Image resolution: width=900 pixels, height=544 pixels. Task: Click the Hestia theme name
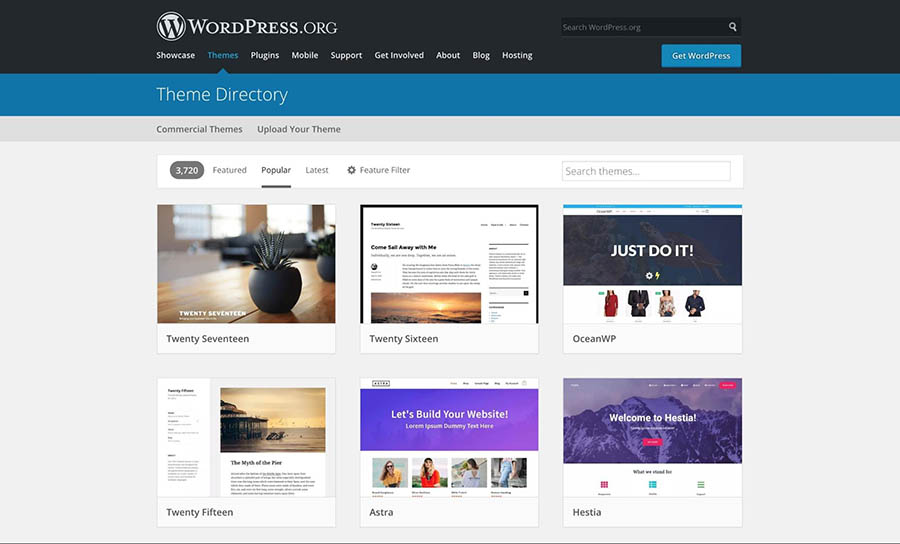coord(587,512)
